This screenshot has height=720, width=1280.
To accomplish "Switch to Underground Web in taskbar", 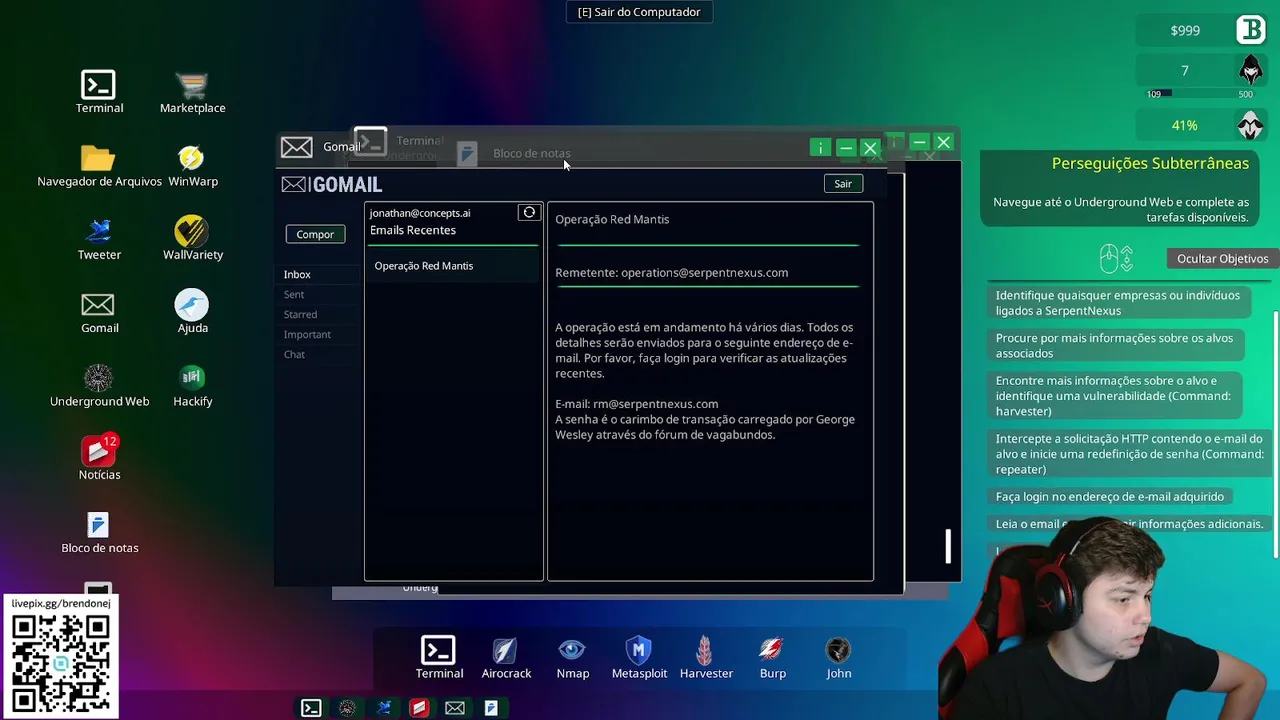I will click(347, 708).
